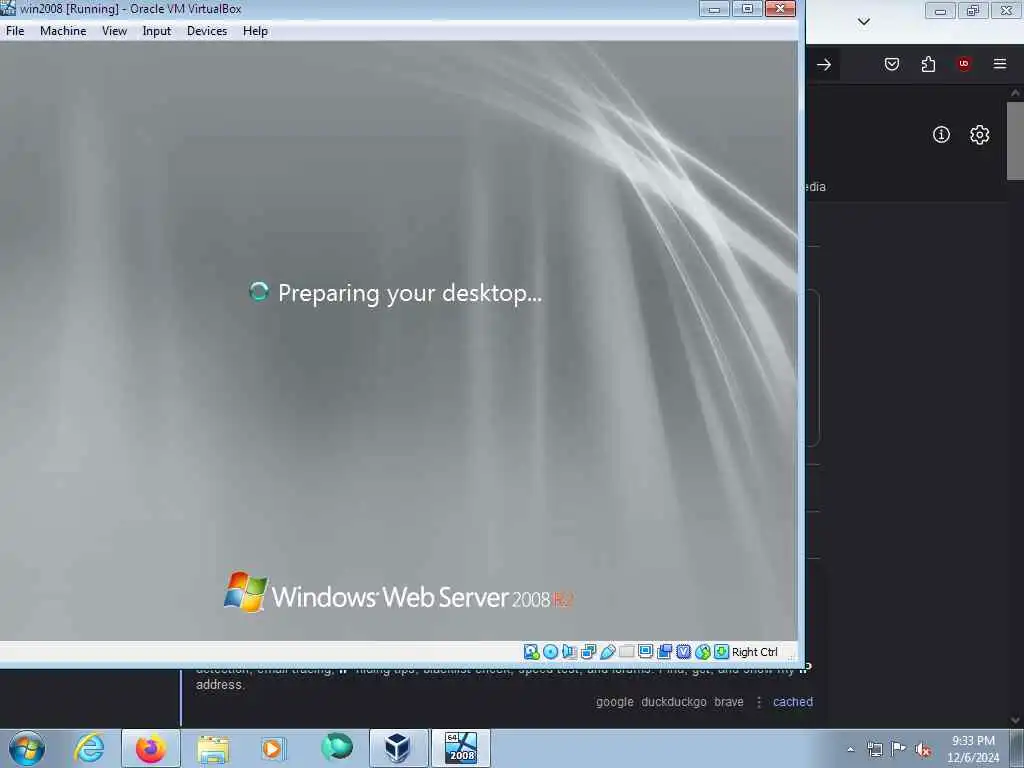Open the Machine menu
1024x768 pixels.
tap(63, 31)
